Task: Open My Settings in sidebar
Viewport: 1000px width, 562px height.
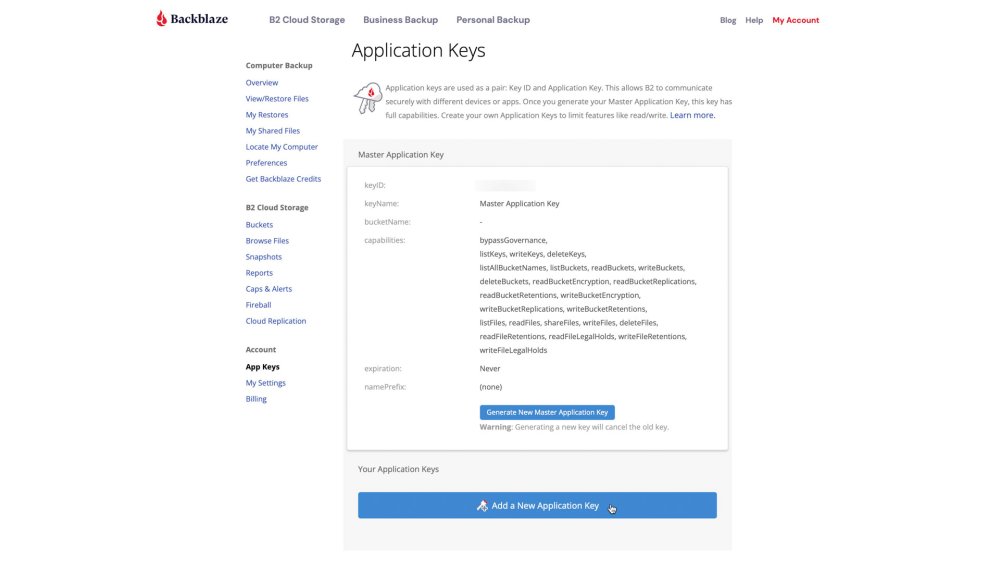Action: point(266,383)
